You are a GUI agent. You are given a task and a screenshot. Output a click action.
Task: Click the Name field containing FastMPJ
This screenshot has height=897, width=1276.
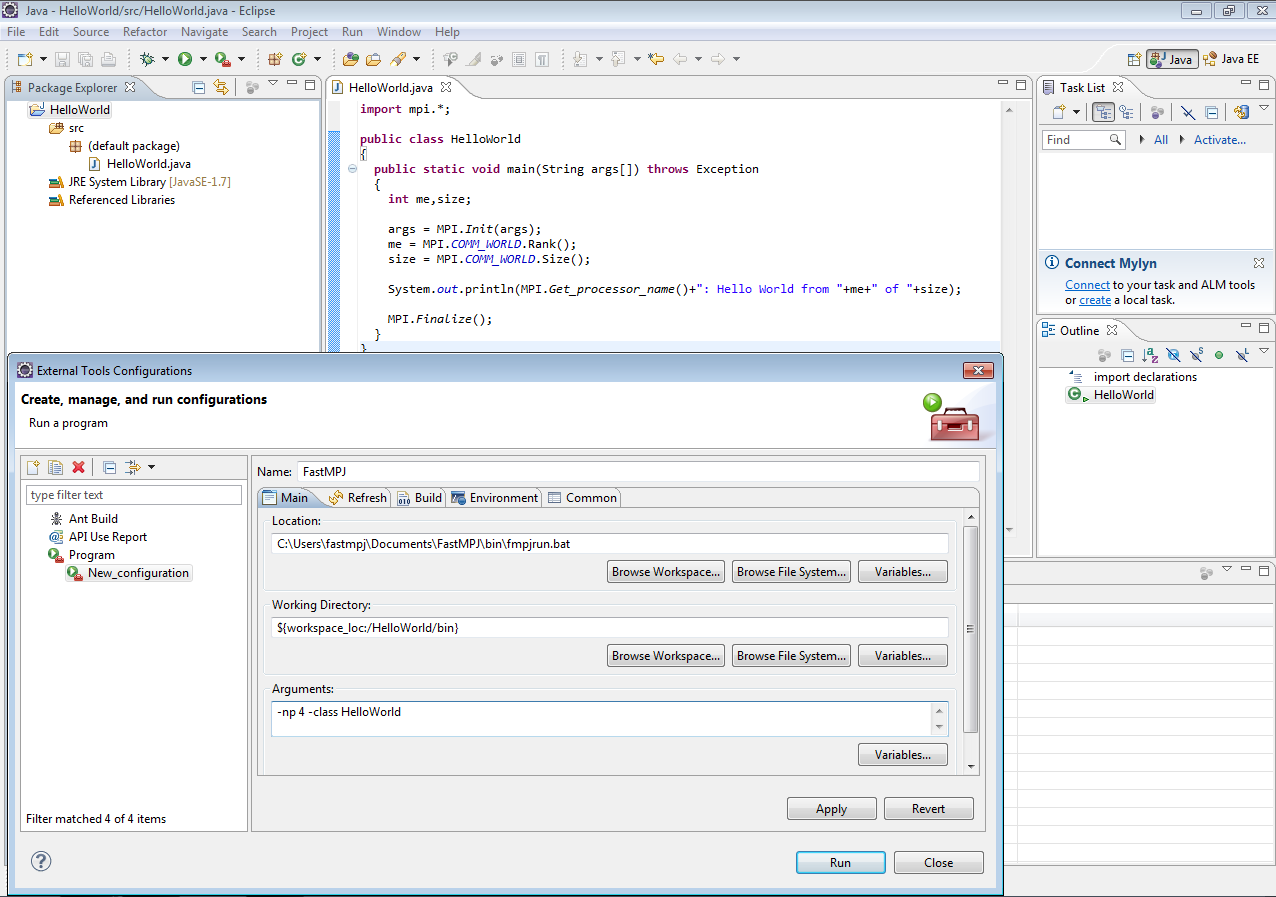point(638,471)
